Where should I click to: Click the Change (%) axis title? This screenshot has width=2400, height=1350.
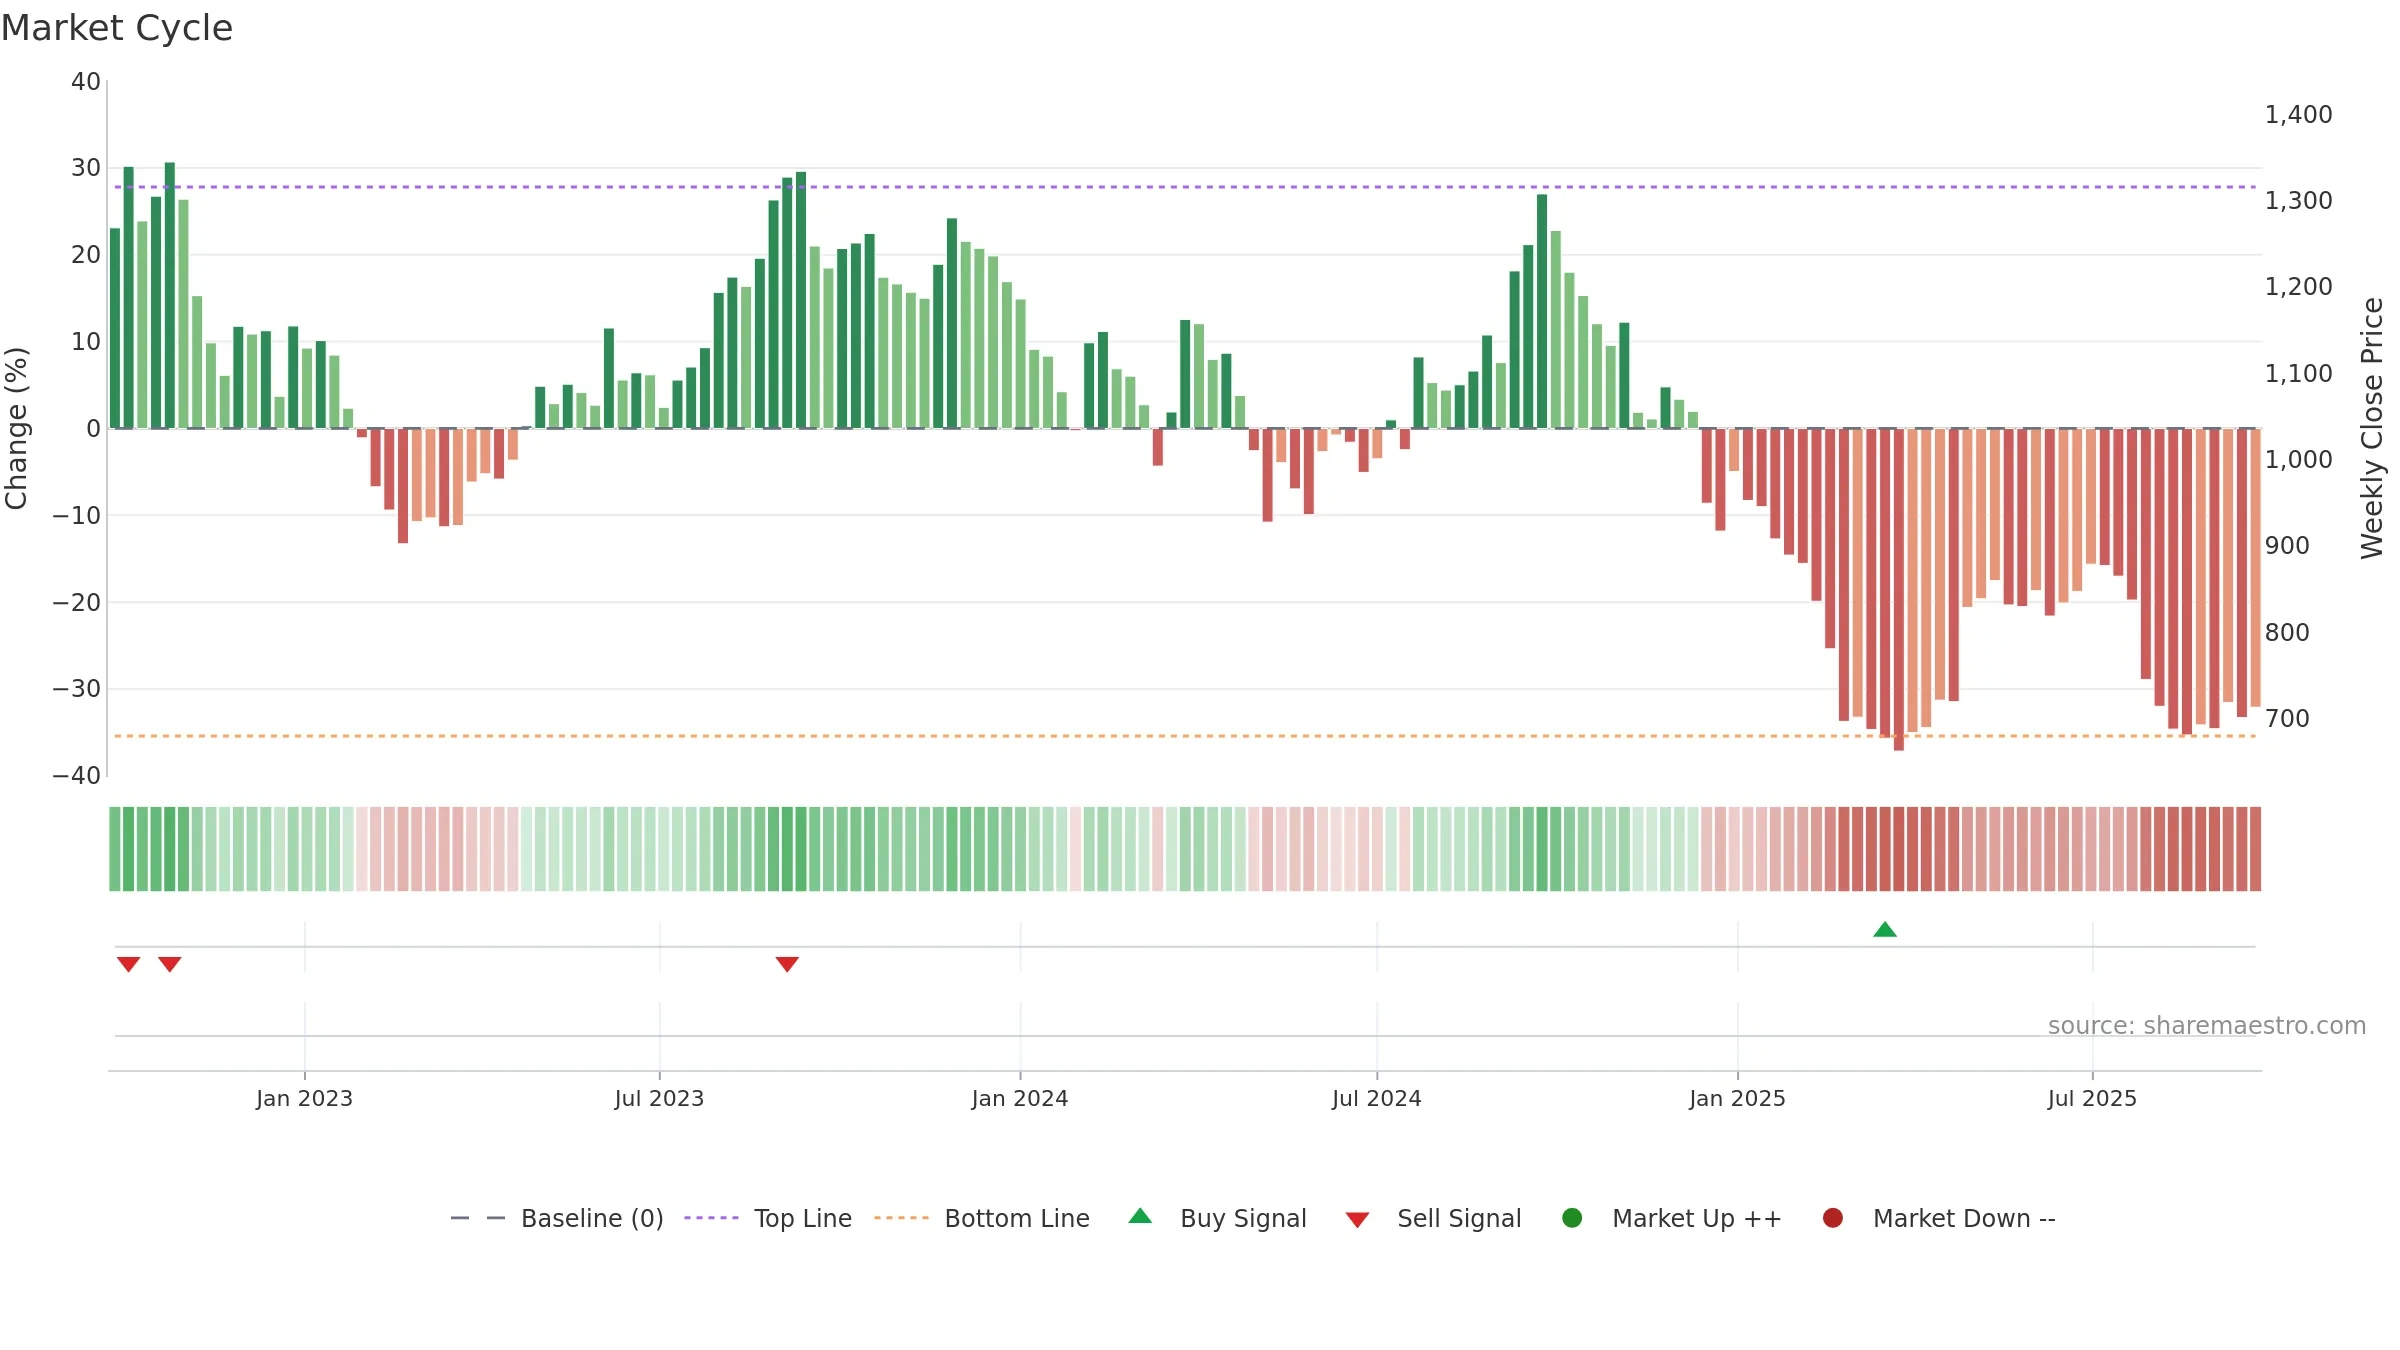pos(16,428)
